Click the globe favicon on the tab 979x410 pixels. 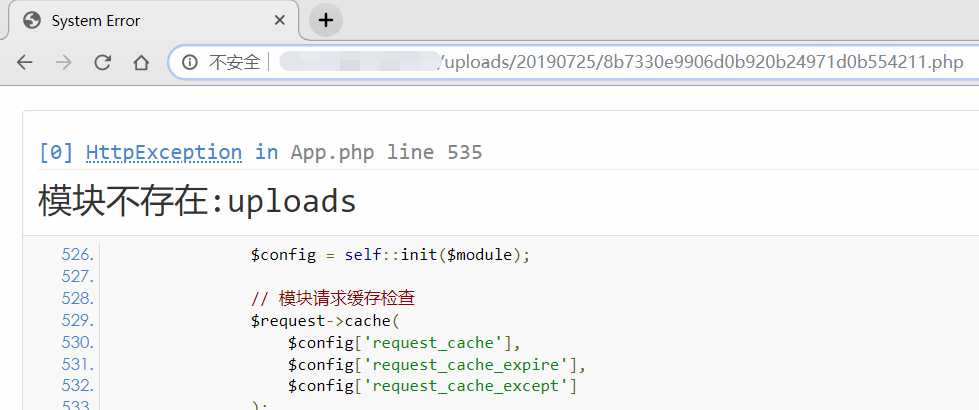[31, 20]
